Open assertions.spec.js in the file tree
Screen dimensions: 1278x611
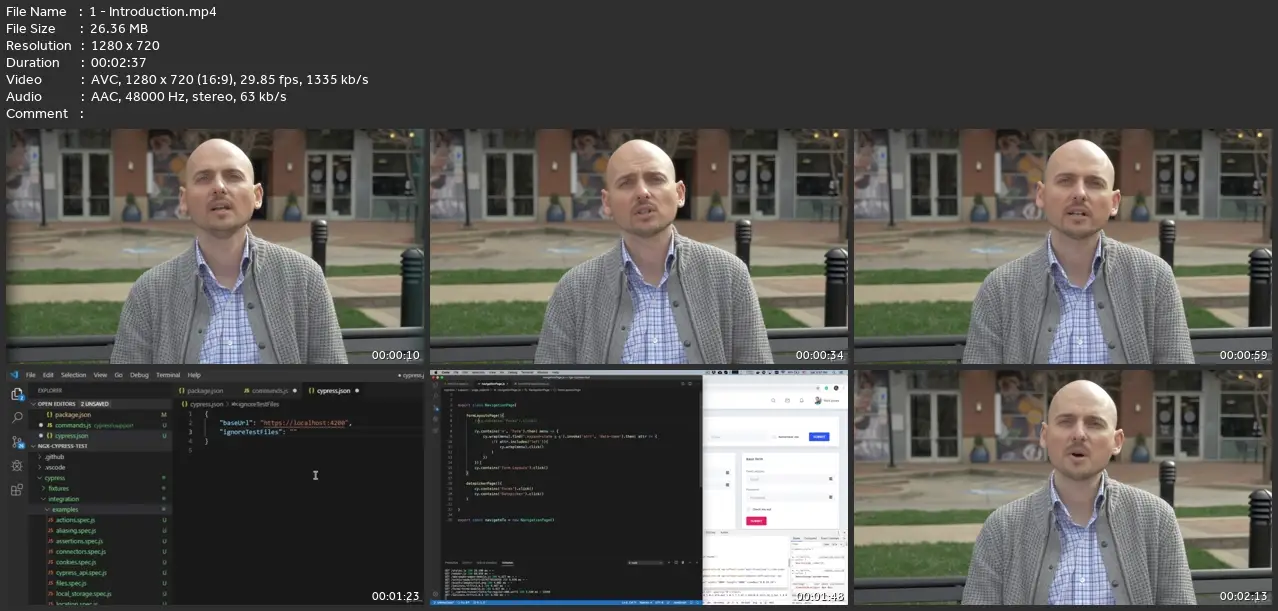78,541
